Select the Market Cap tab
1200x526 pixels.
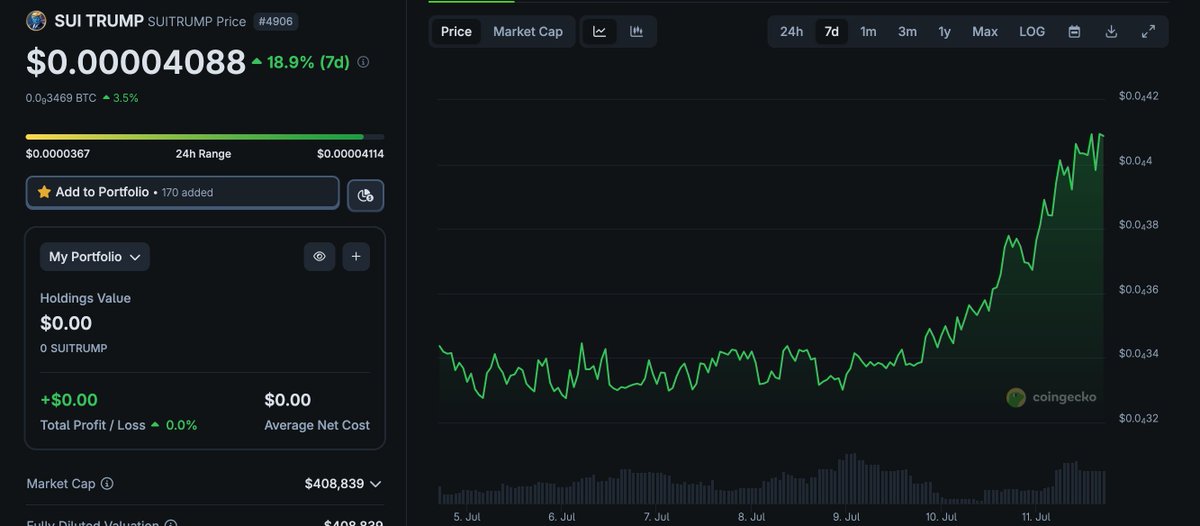(528, 31)
